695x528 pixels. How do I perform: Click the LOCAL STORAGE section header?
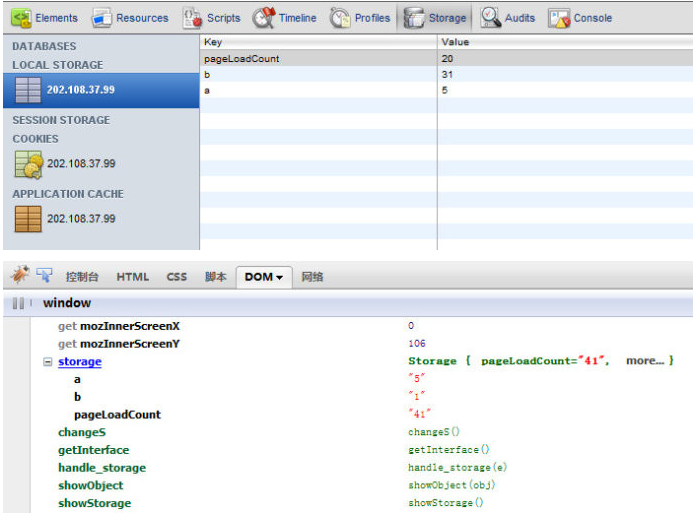[x=58, y=65]
